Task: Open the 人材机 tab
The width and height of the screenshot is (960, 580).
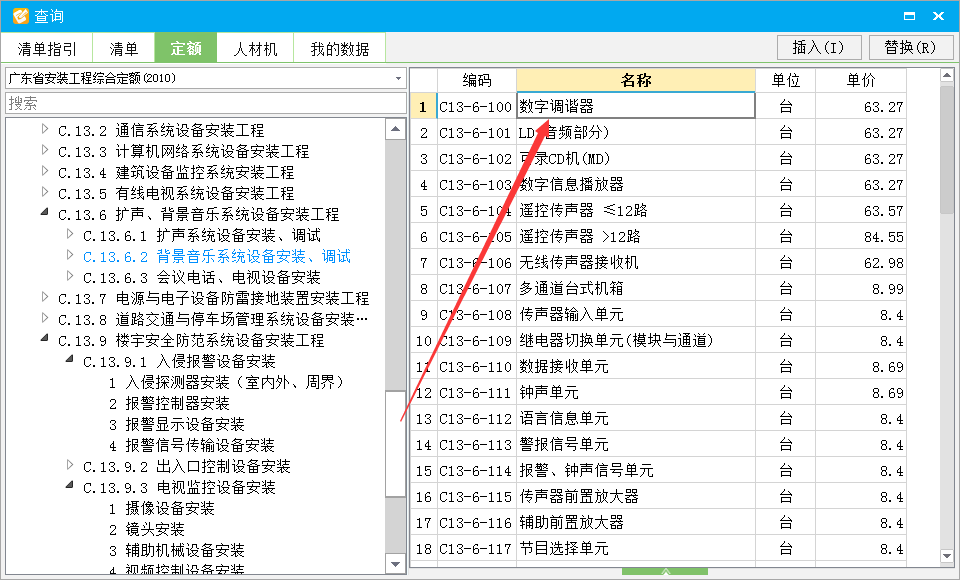Action: tap(255, 48)
